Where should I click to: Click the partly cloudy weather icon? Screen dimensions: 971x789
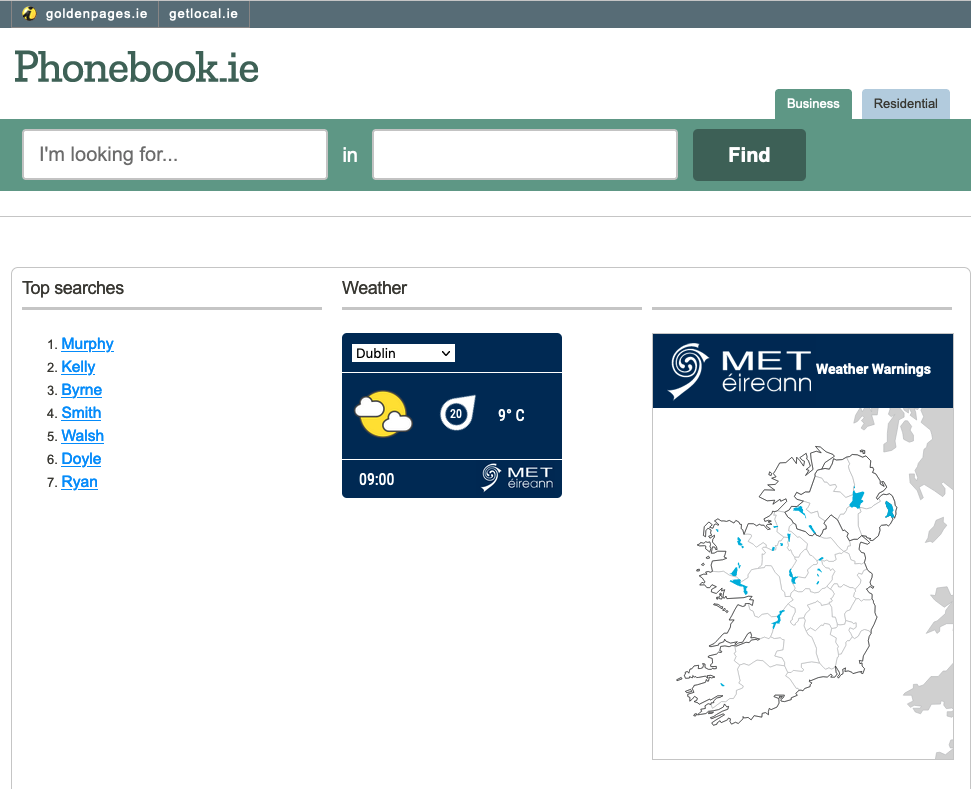coord(384,414)
